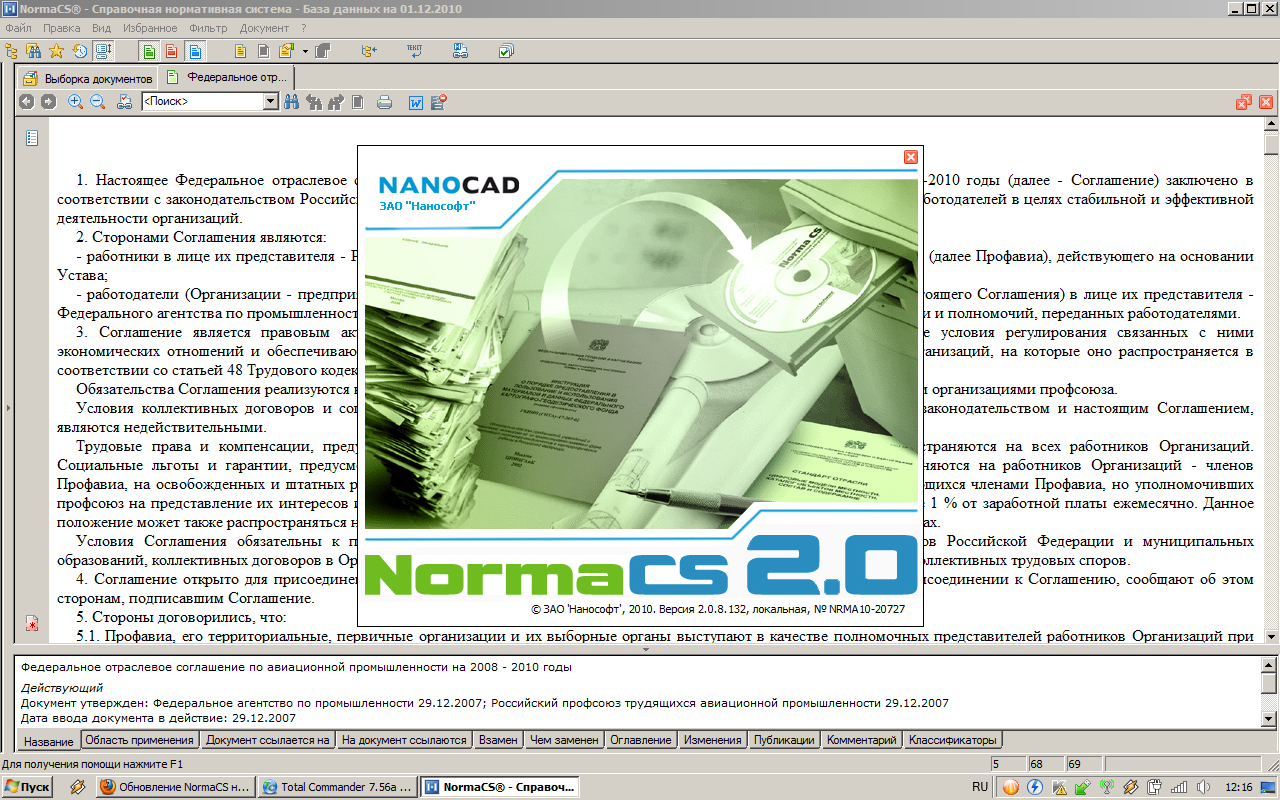Click into the Поиск search field
The width and height of the screenshot is (1280, 800).
[x=202, y=101]
